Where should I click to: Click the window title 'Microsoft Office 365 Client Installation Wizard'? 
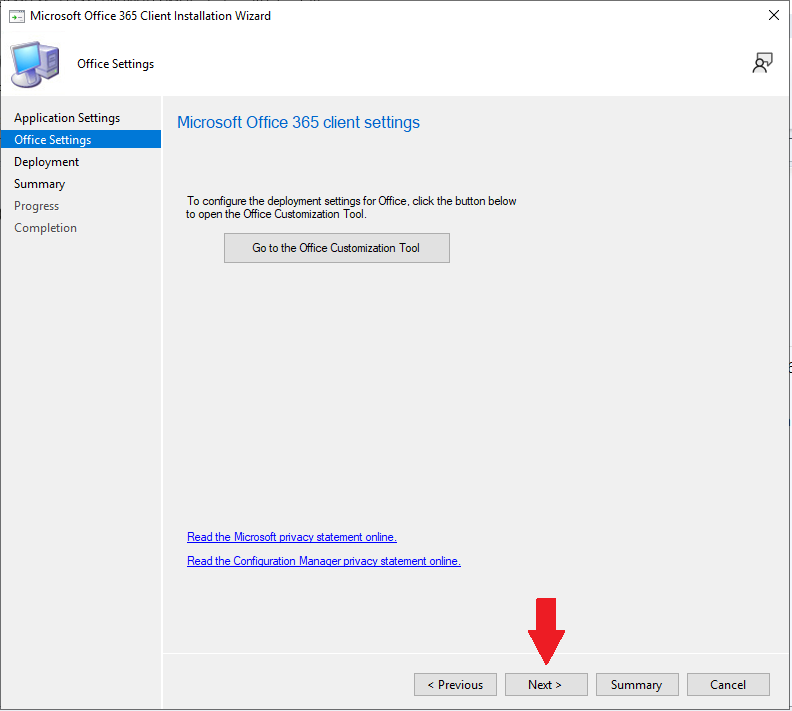click(151, 16)
